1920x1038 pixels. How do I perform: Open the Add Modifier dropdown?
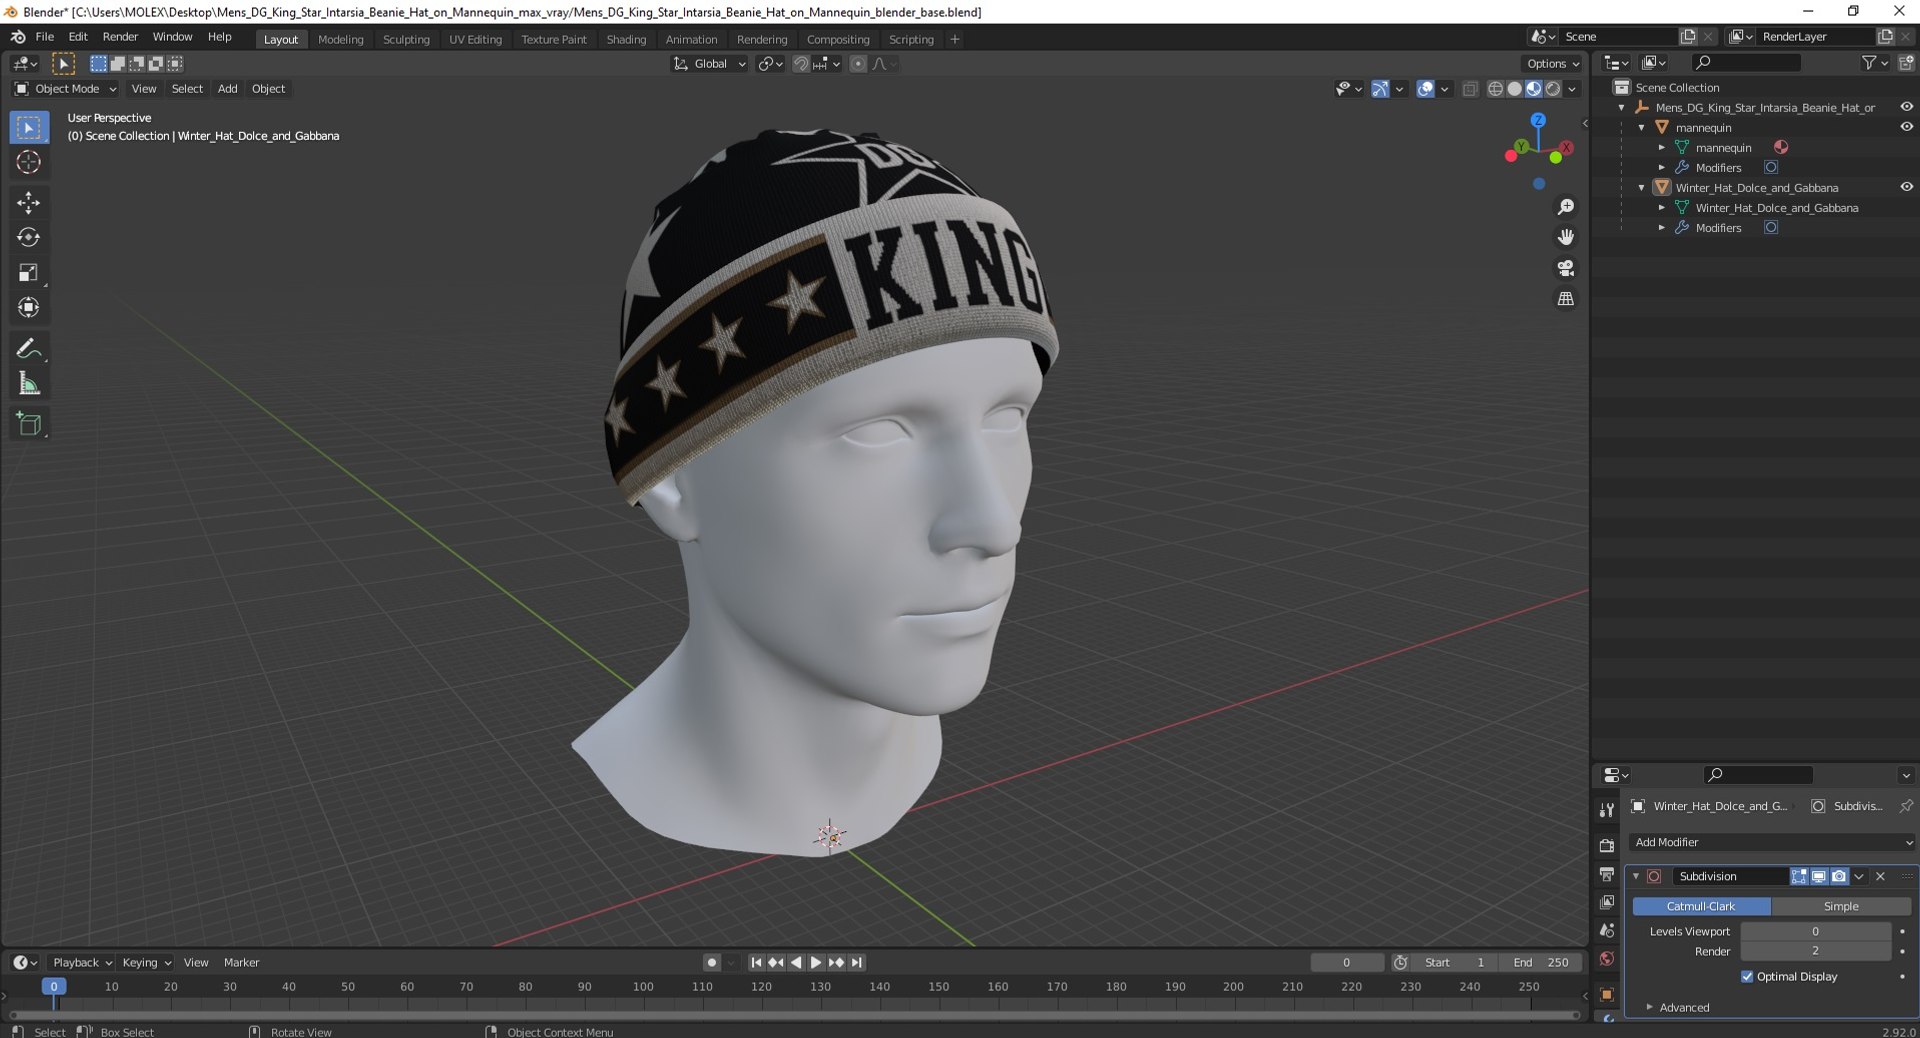1771,842
